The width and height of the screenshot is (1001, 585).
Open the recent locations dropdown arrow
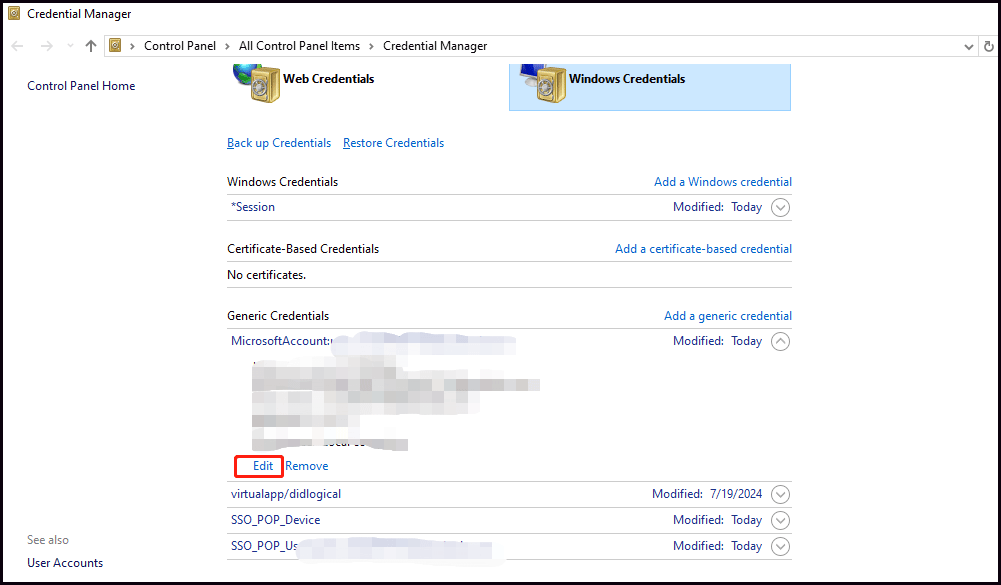70,46
